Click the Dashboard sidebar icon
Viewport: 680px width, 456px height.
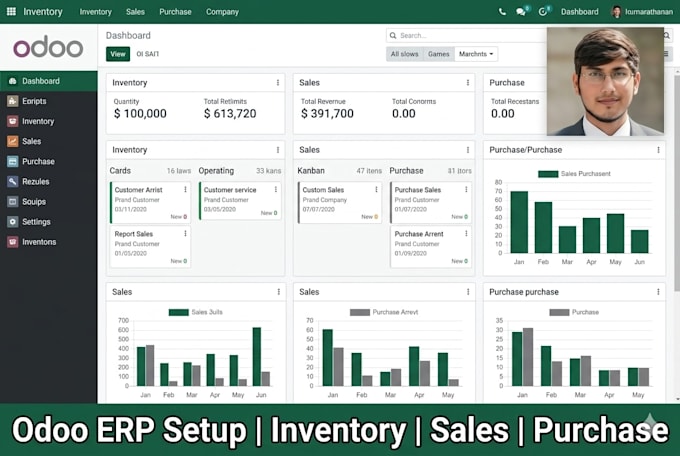click(x=13, y=81)
